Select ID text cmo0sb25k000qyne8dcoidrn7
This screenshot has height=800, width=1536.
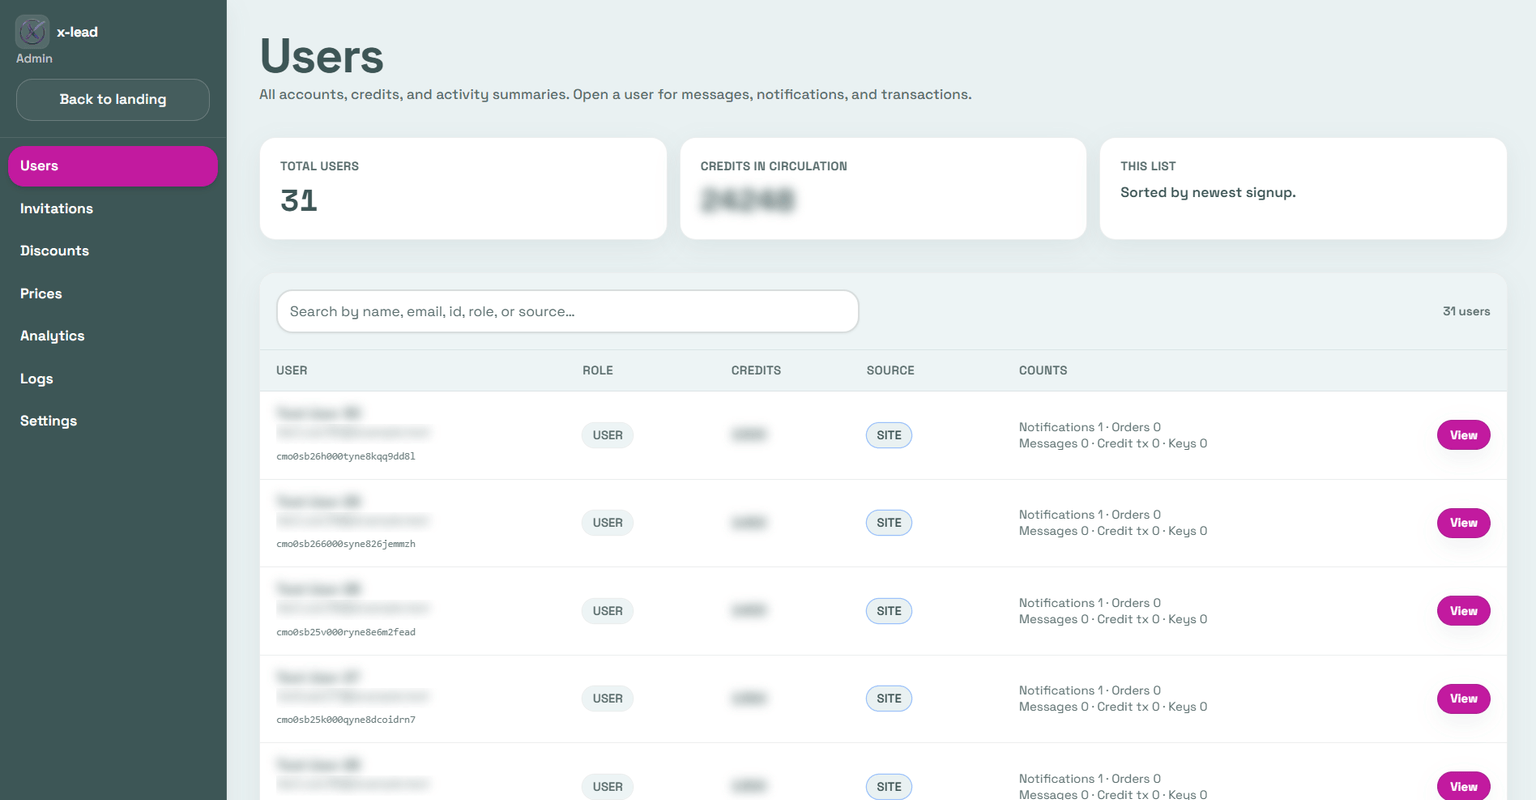click(346, 720)
